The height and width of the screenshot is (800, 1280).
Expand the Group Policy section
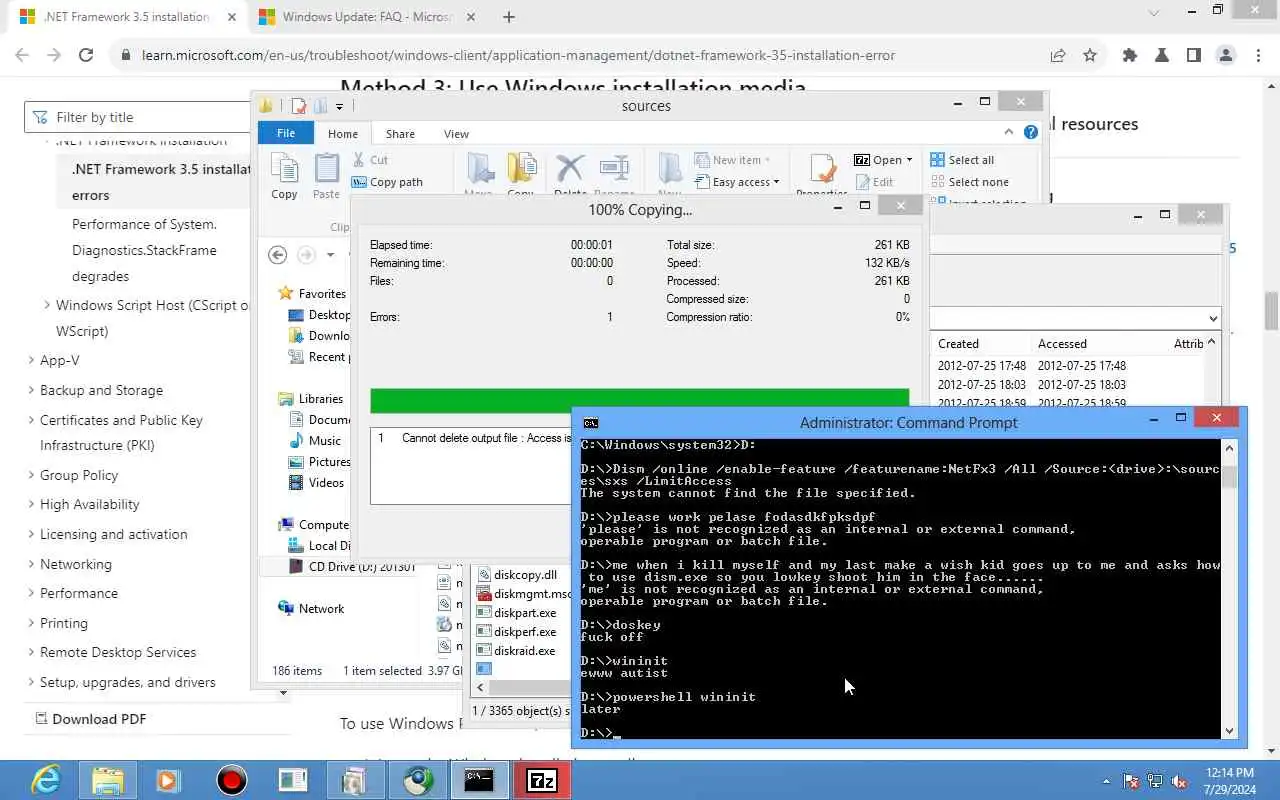[31, 476]
